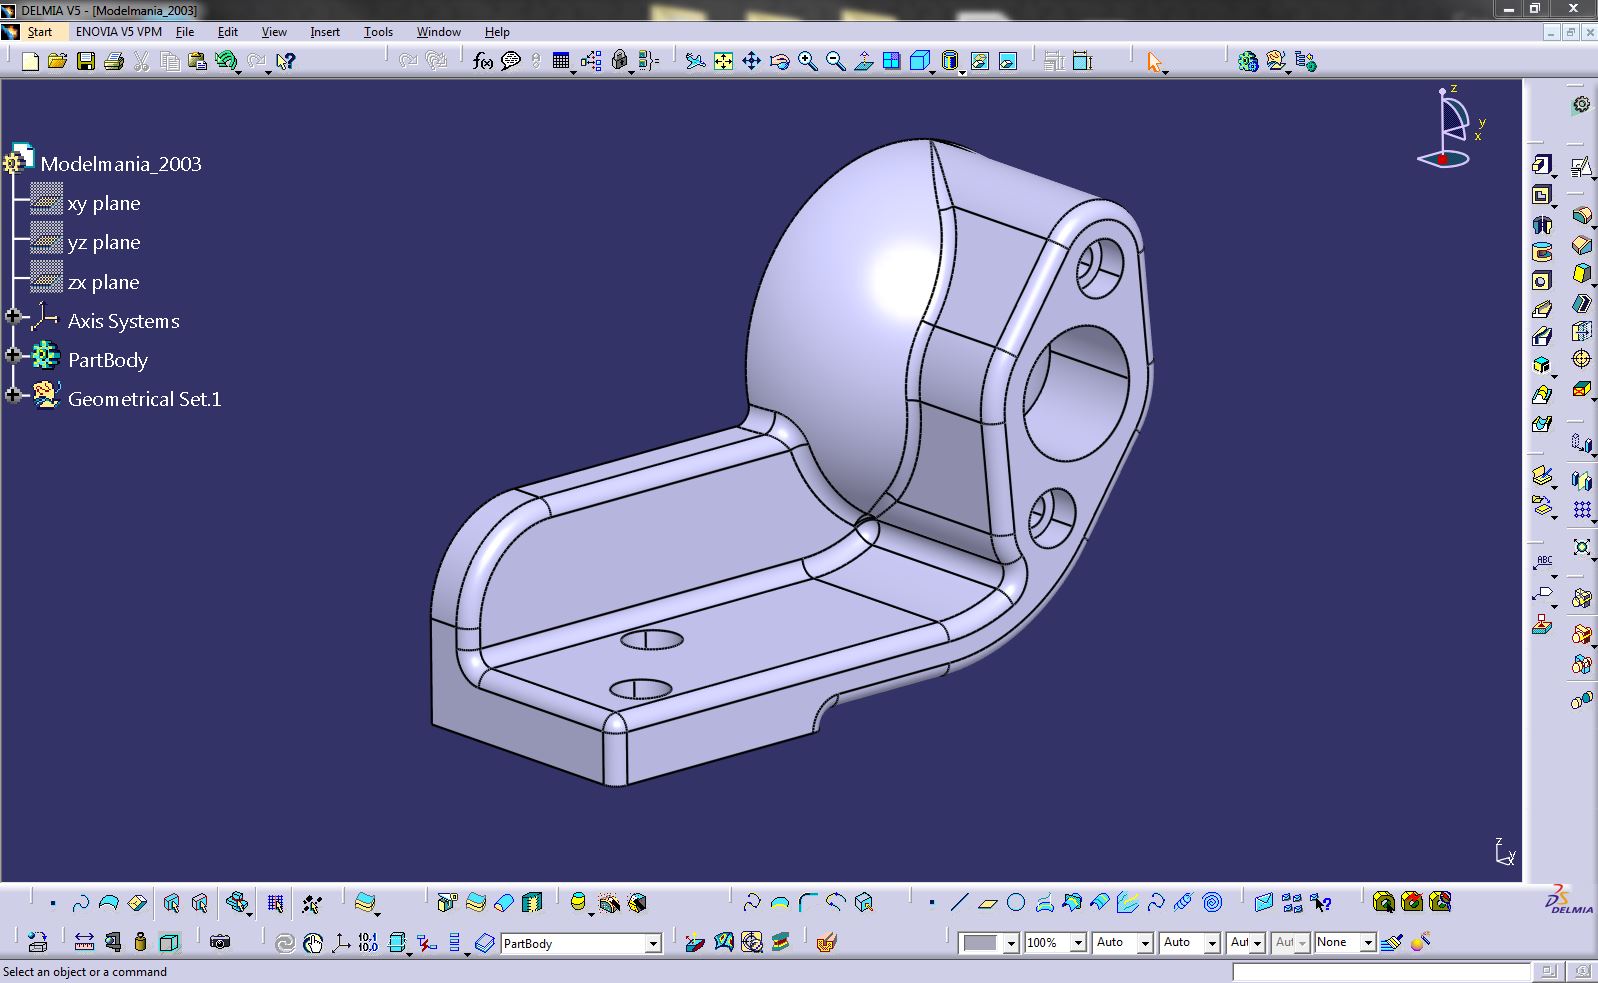Expand the Geometrical Set.1 tree node
The height and width of the screenshot is (983, 1598).
tap(13, 395)
